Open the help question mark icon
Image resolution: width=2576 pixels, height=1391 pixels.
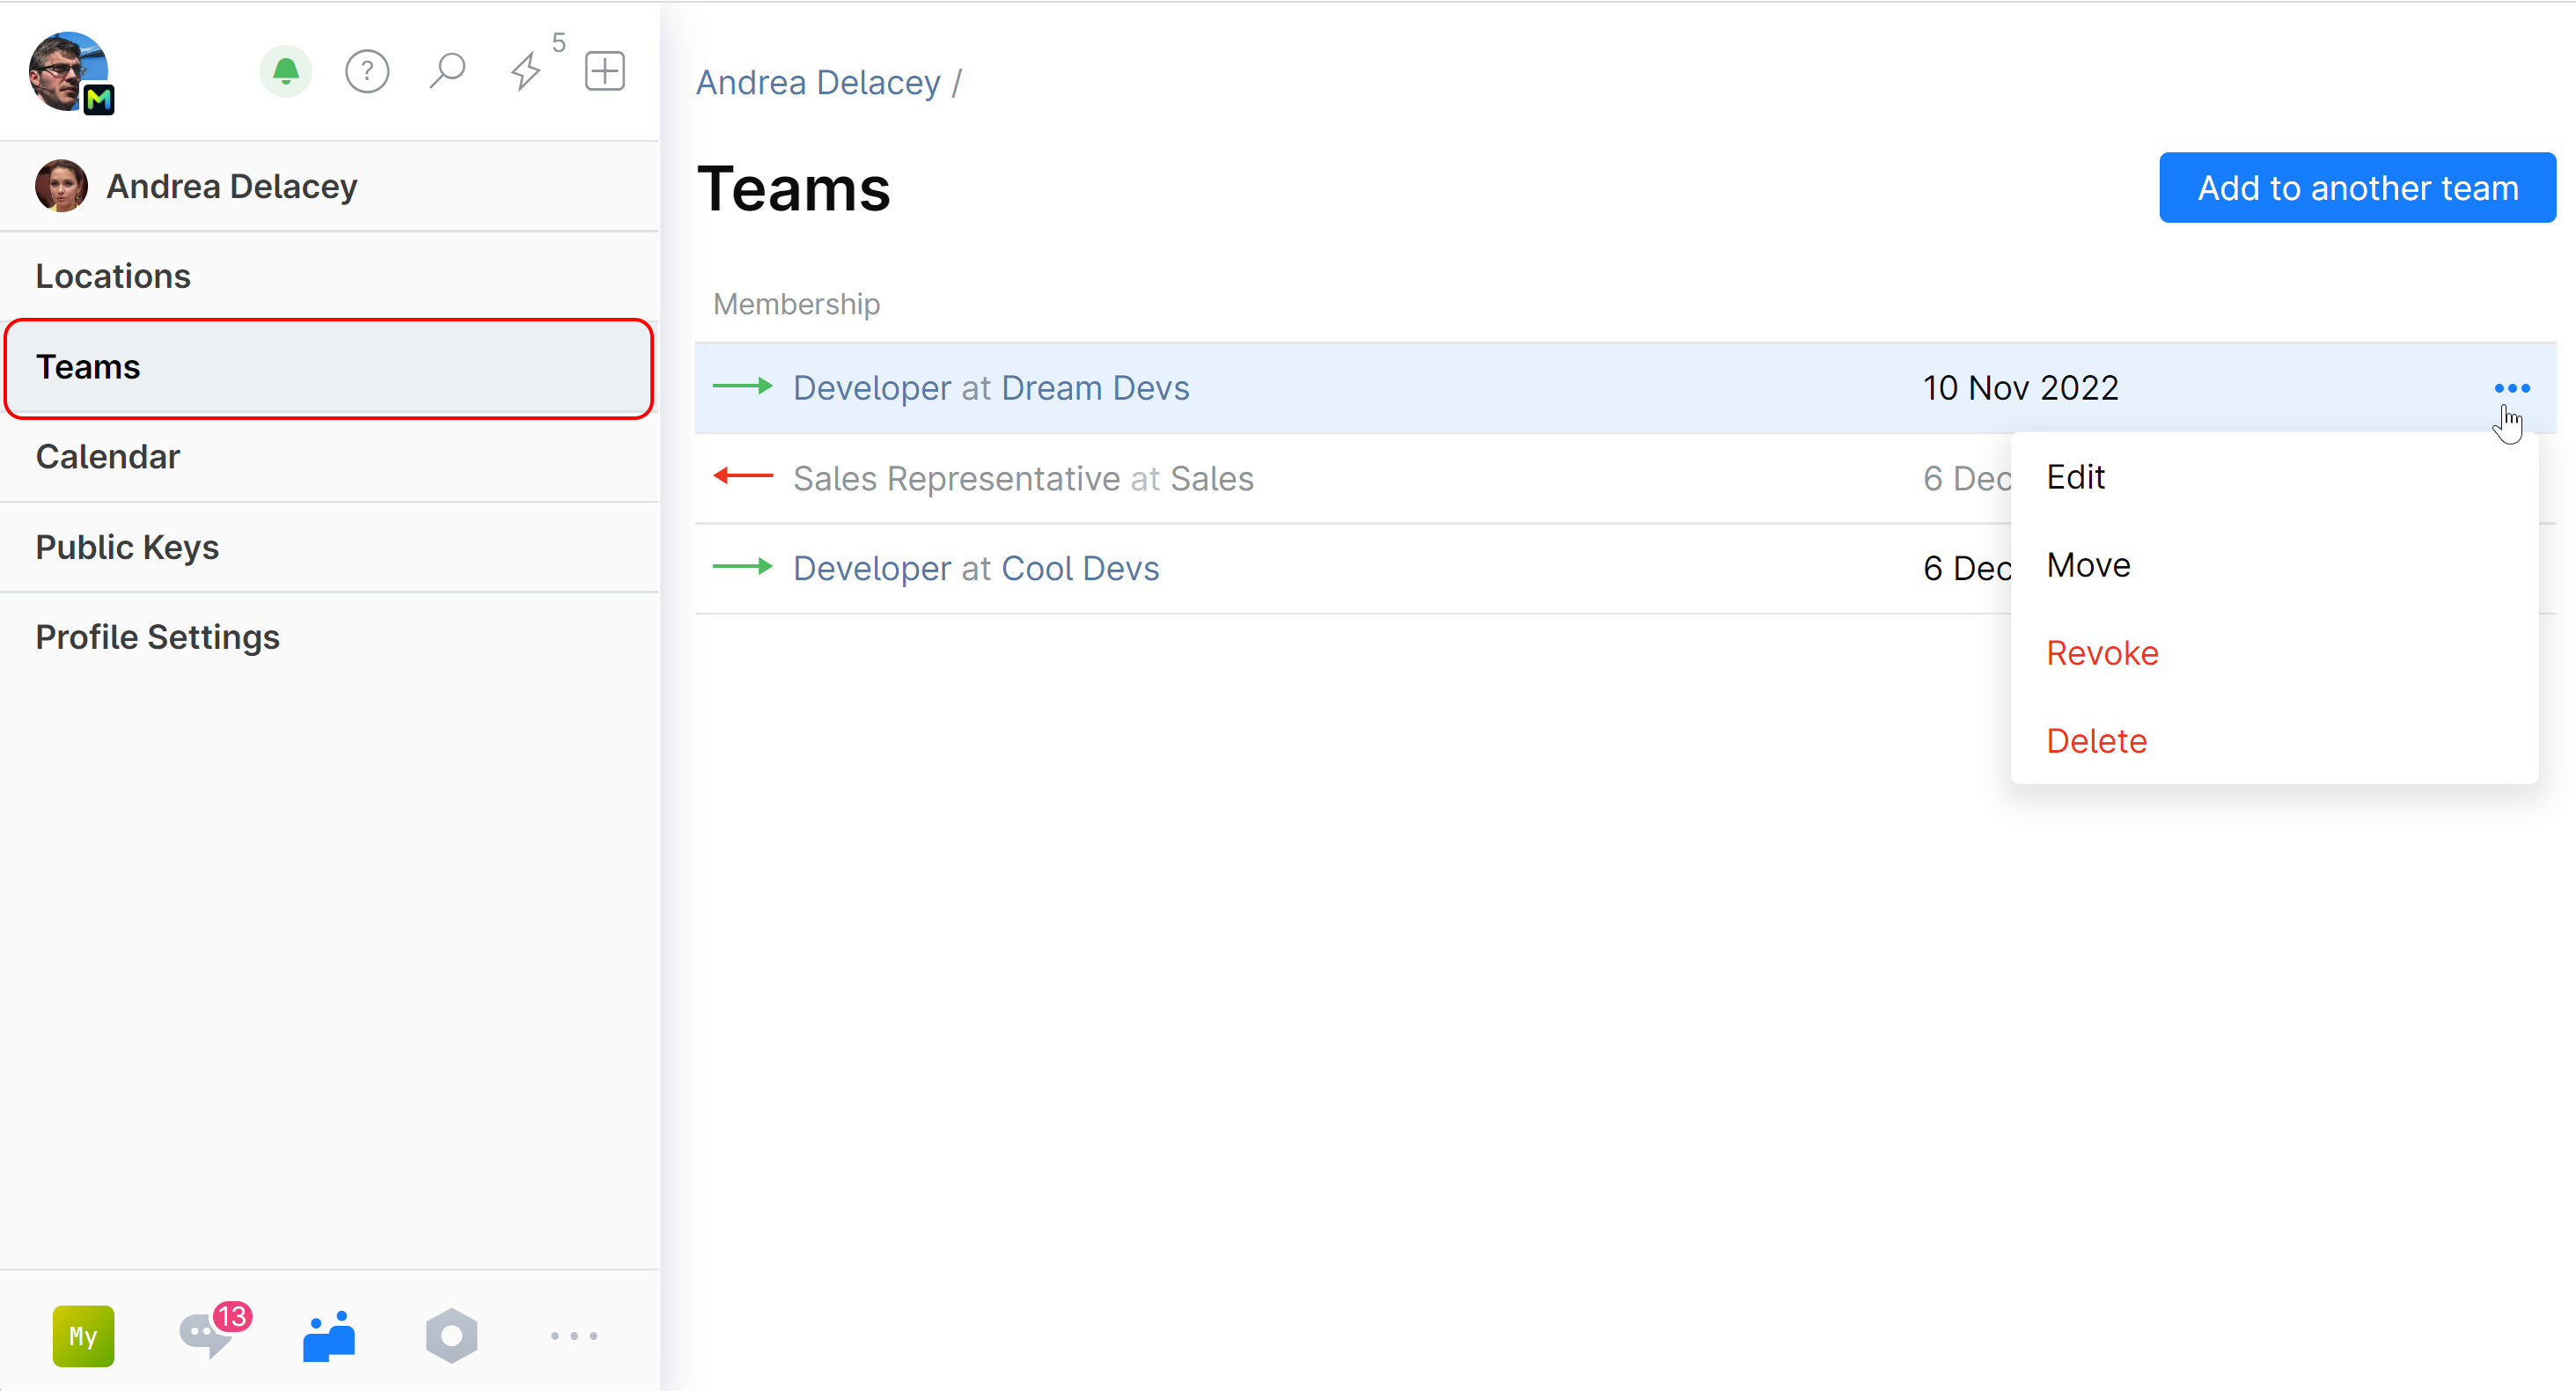click(367, 71)
